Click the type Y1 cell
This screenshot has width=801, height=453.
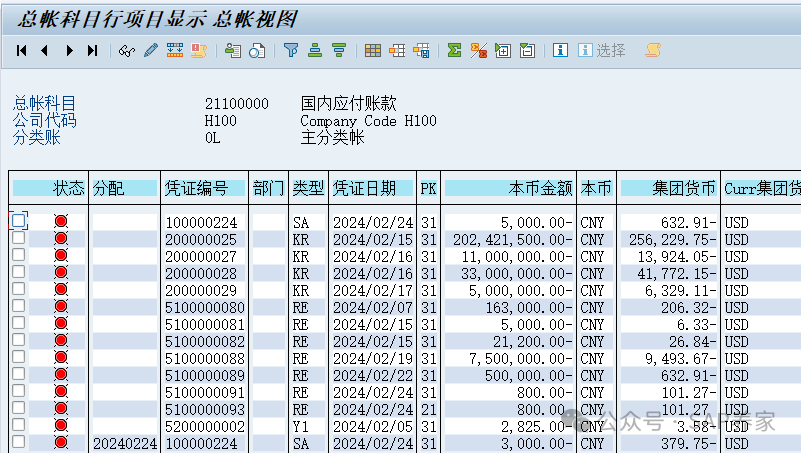click(300, 427)
